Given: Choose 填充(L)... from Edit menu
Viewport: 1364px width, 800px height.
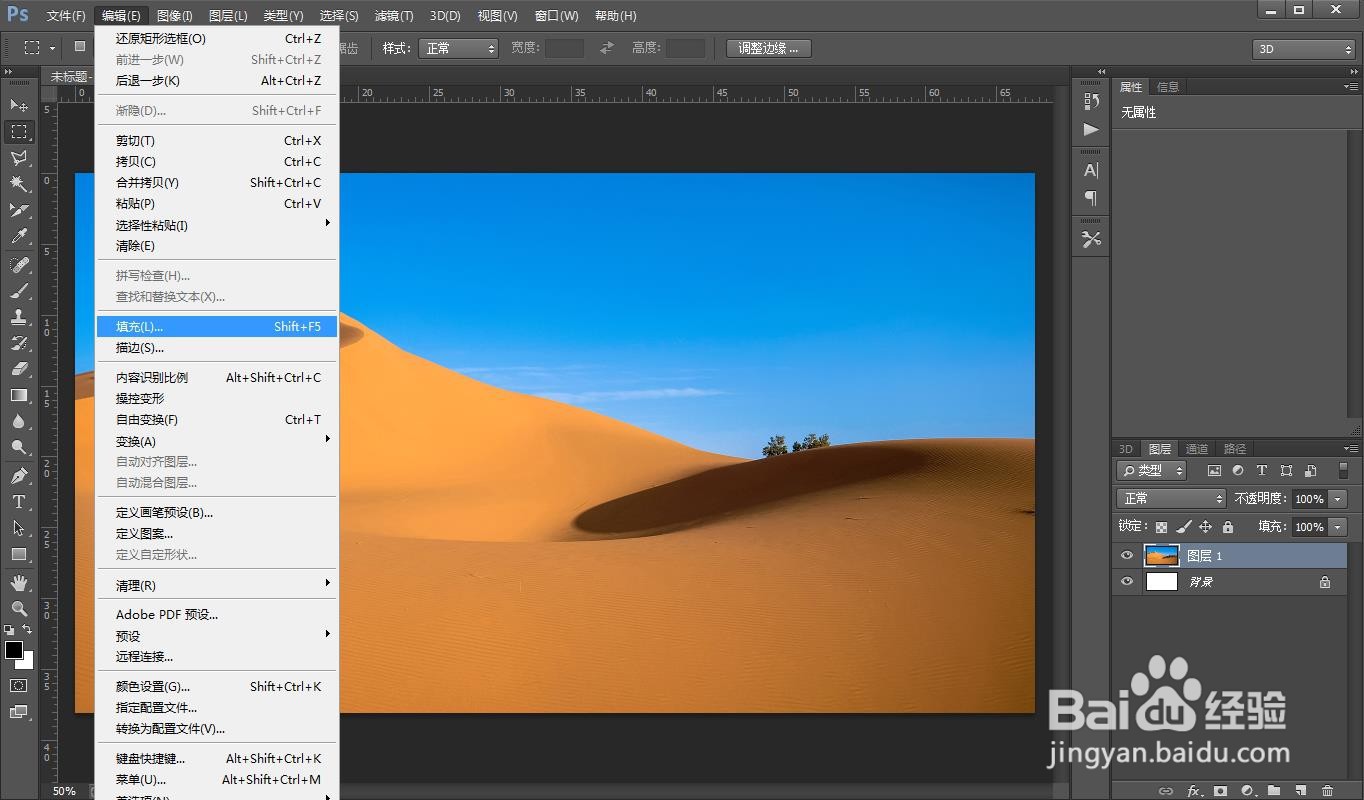Looking at the screenshot, I should point(217,326).
